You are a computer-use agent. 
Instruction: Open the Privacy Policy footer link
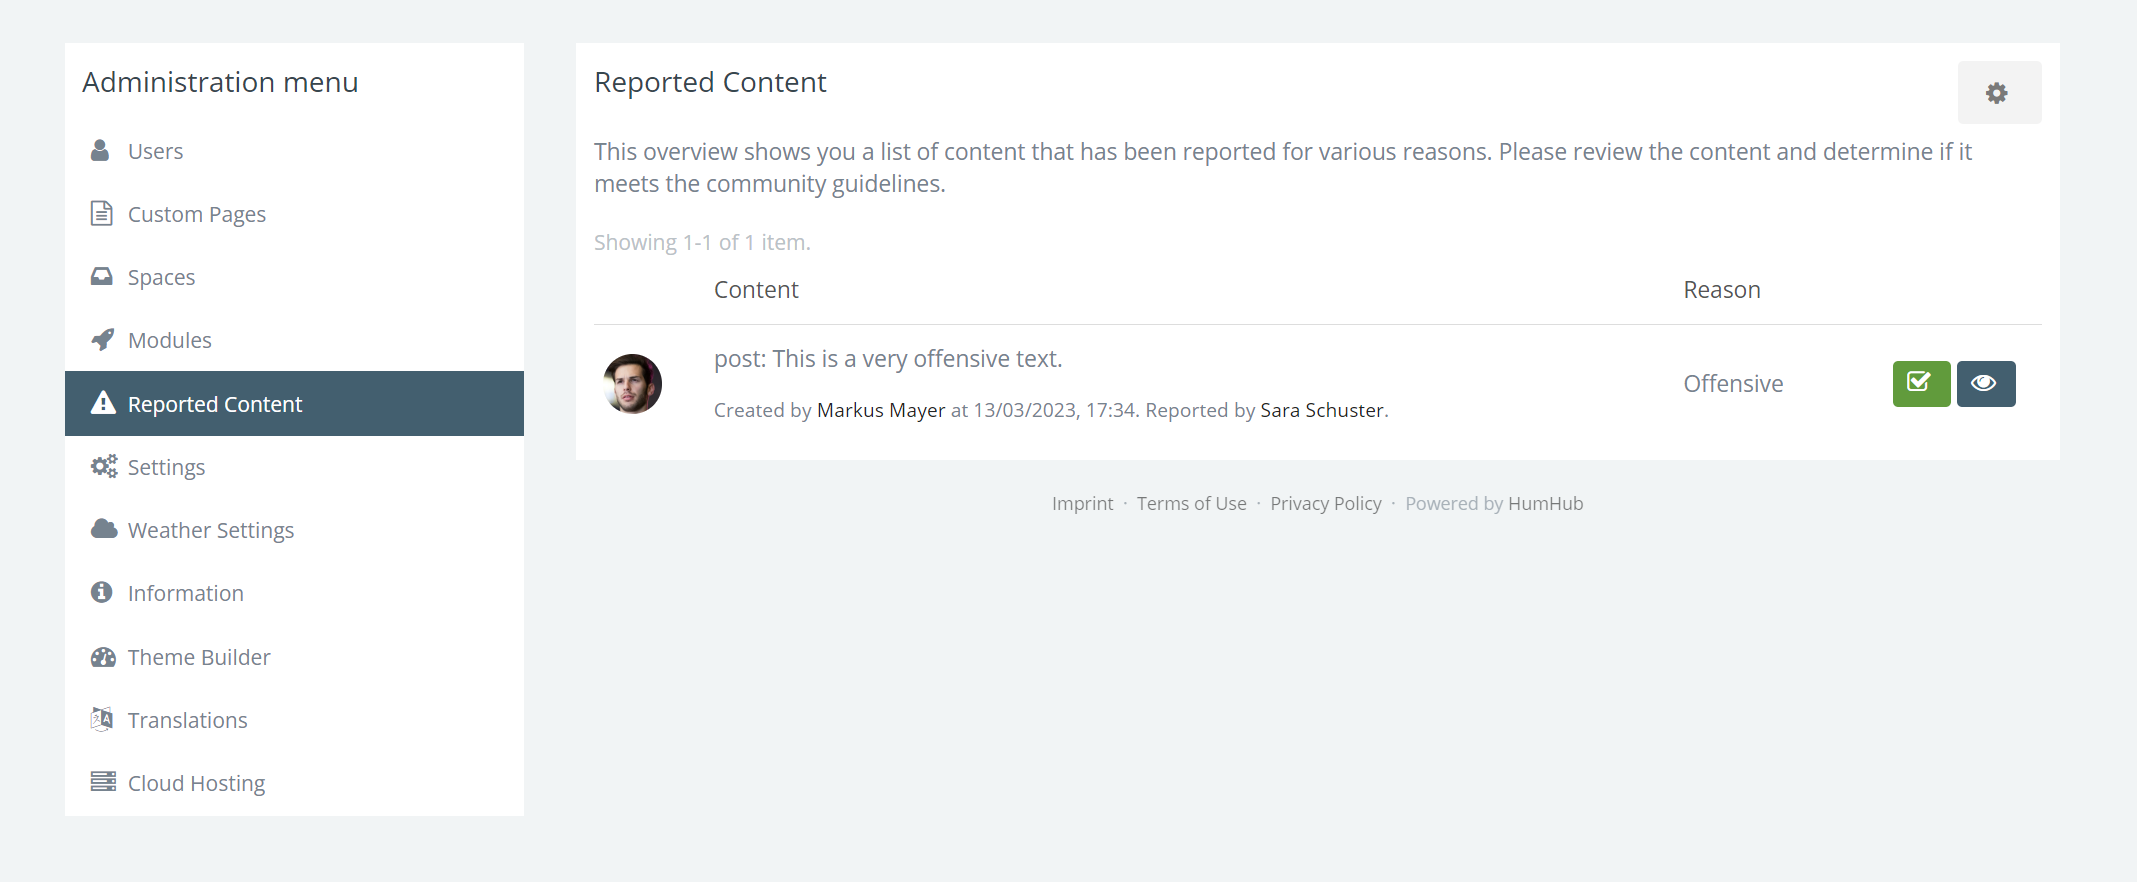coord(1325,504)
